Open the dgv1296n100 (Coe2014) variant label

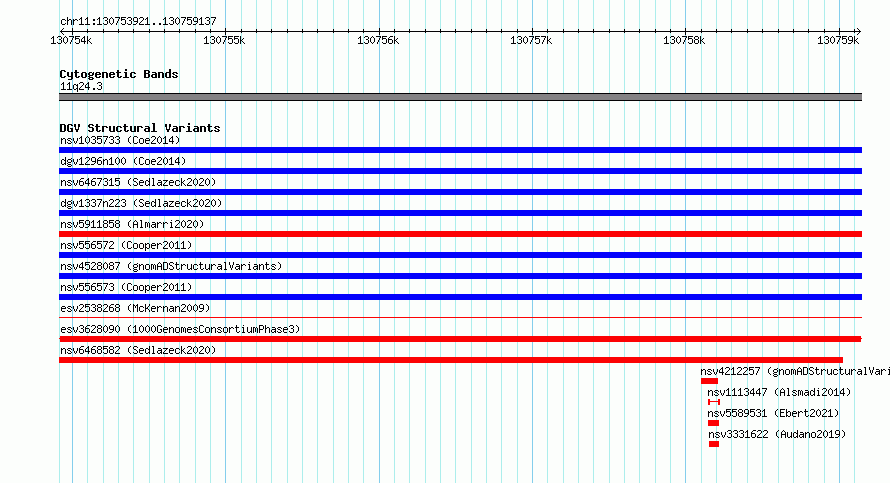pyautogui.click(x=123, y=161)
